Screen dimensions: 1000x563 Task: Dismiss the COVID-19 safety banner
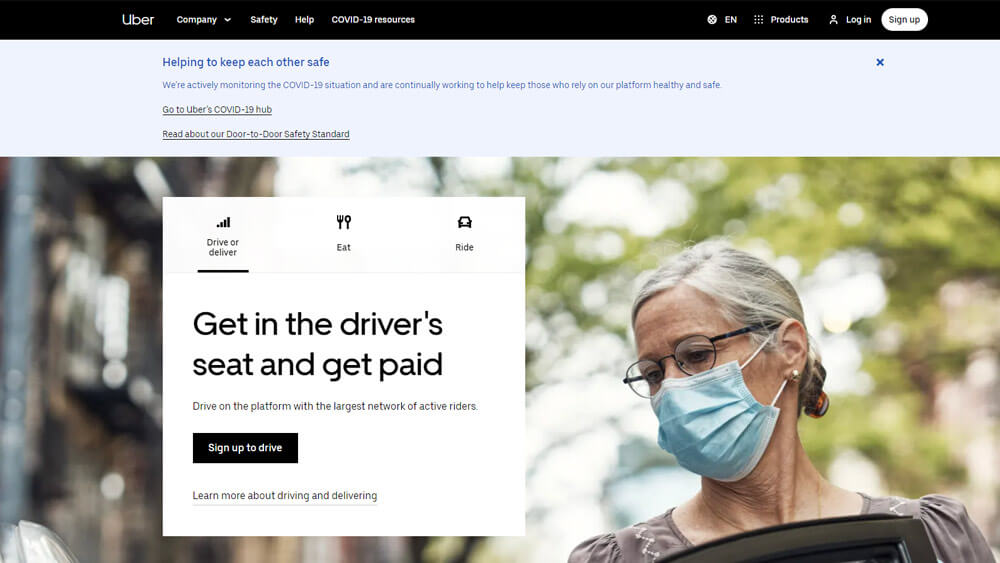click(879, 62)
